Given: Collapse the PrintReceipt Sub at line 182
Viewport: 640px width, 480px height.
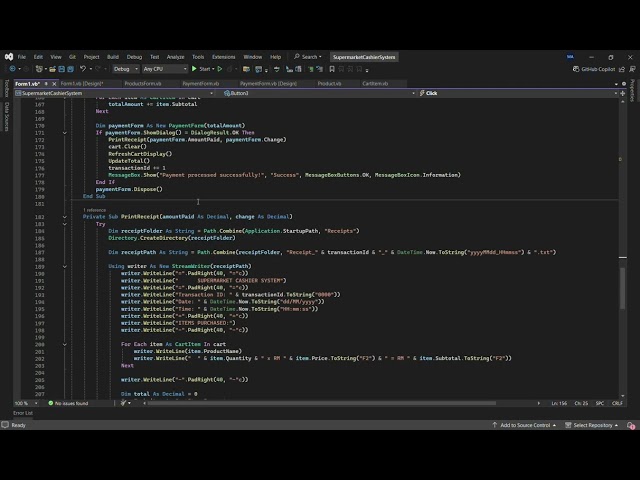Looking at the screenshot, I should click(64, 217).
